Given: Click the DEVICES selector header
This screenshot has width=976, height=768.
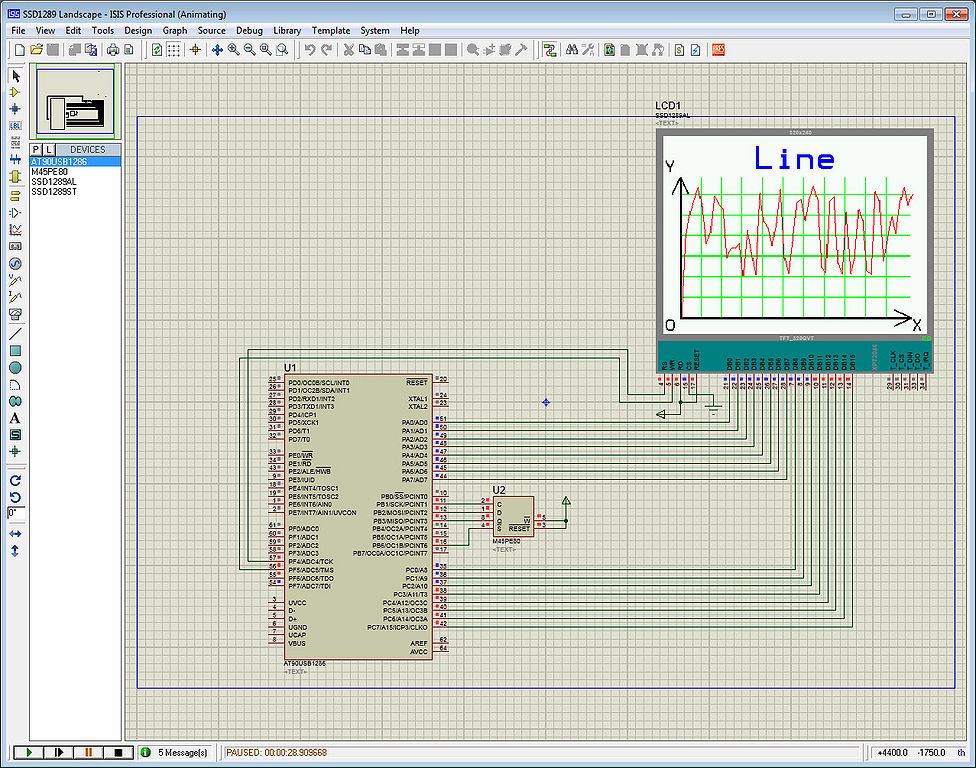Looking at the screenshot, I should pos(87,149).
